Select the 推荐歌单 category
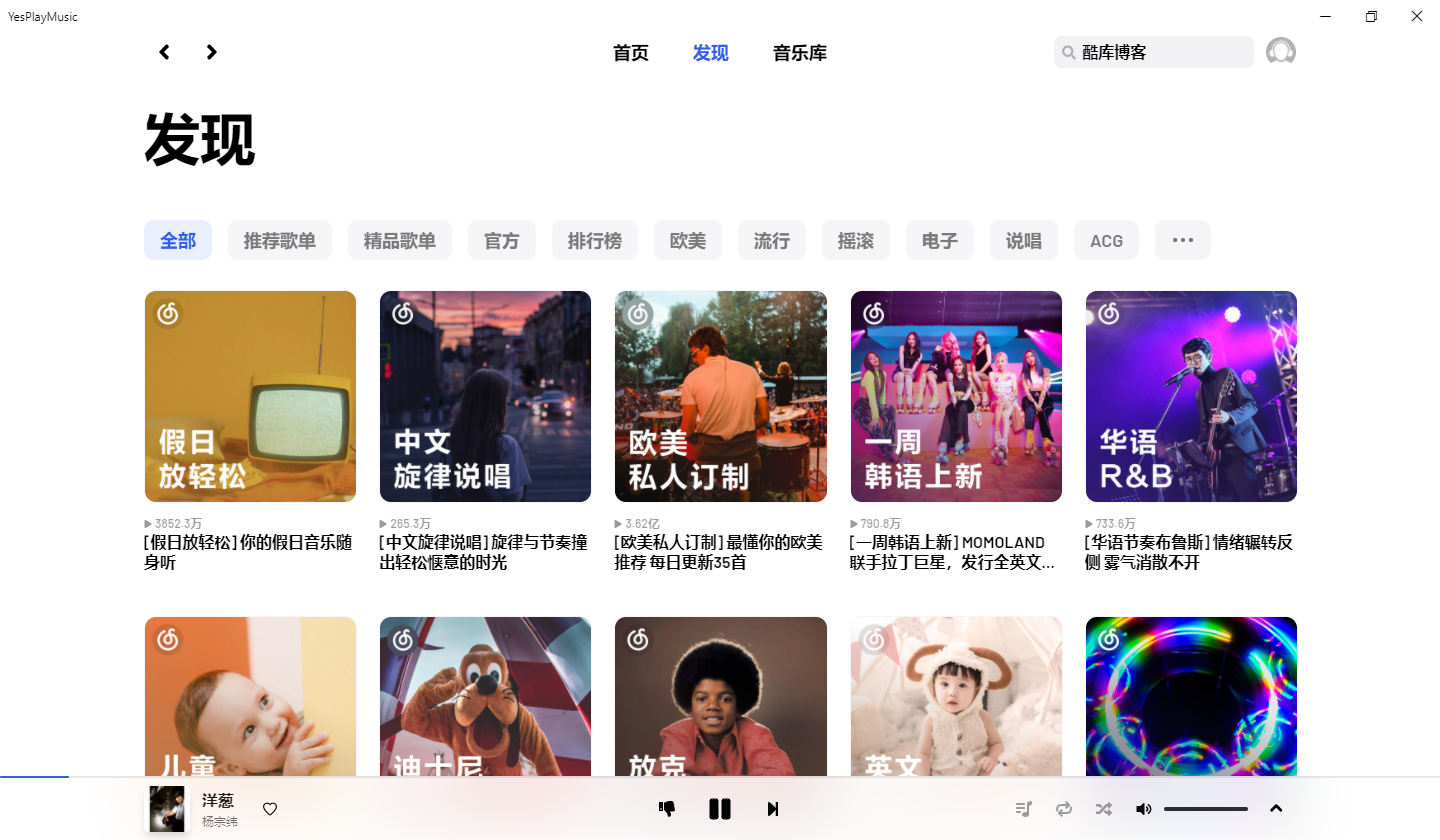Viewport: 1440px width, 840px height. [x=280, y=240]
